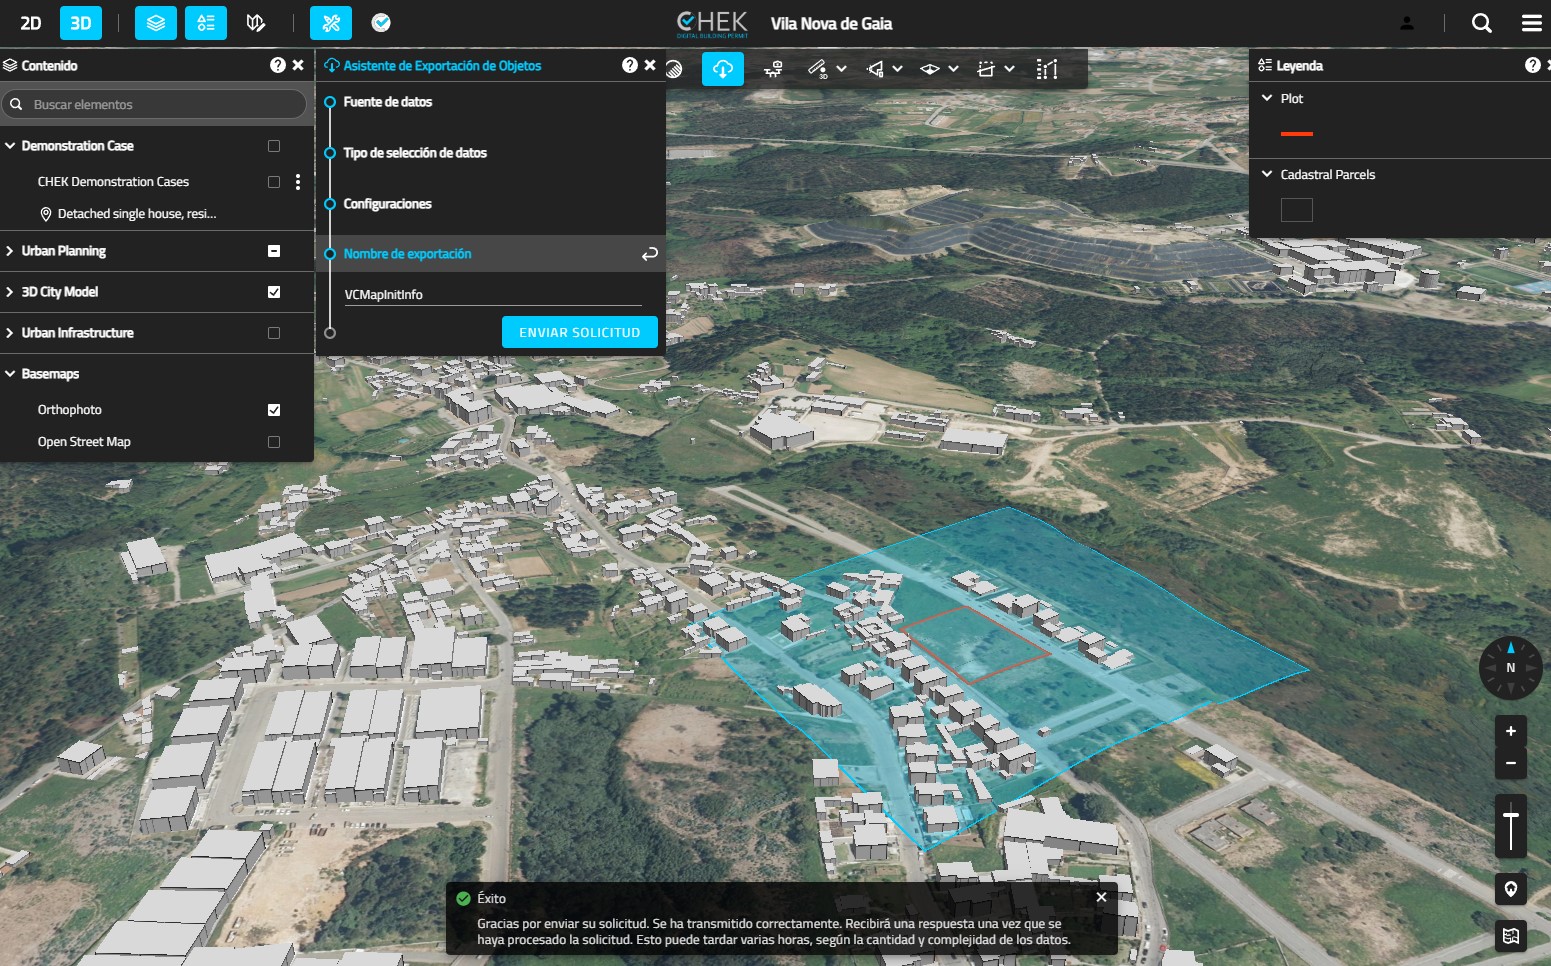
Task: Click the compass north indicator
Action: [1510, 667]
